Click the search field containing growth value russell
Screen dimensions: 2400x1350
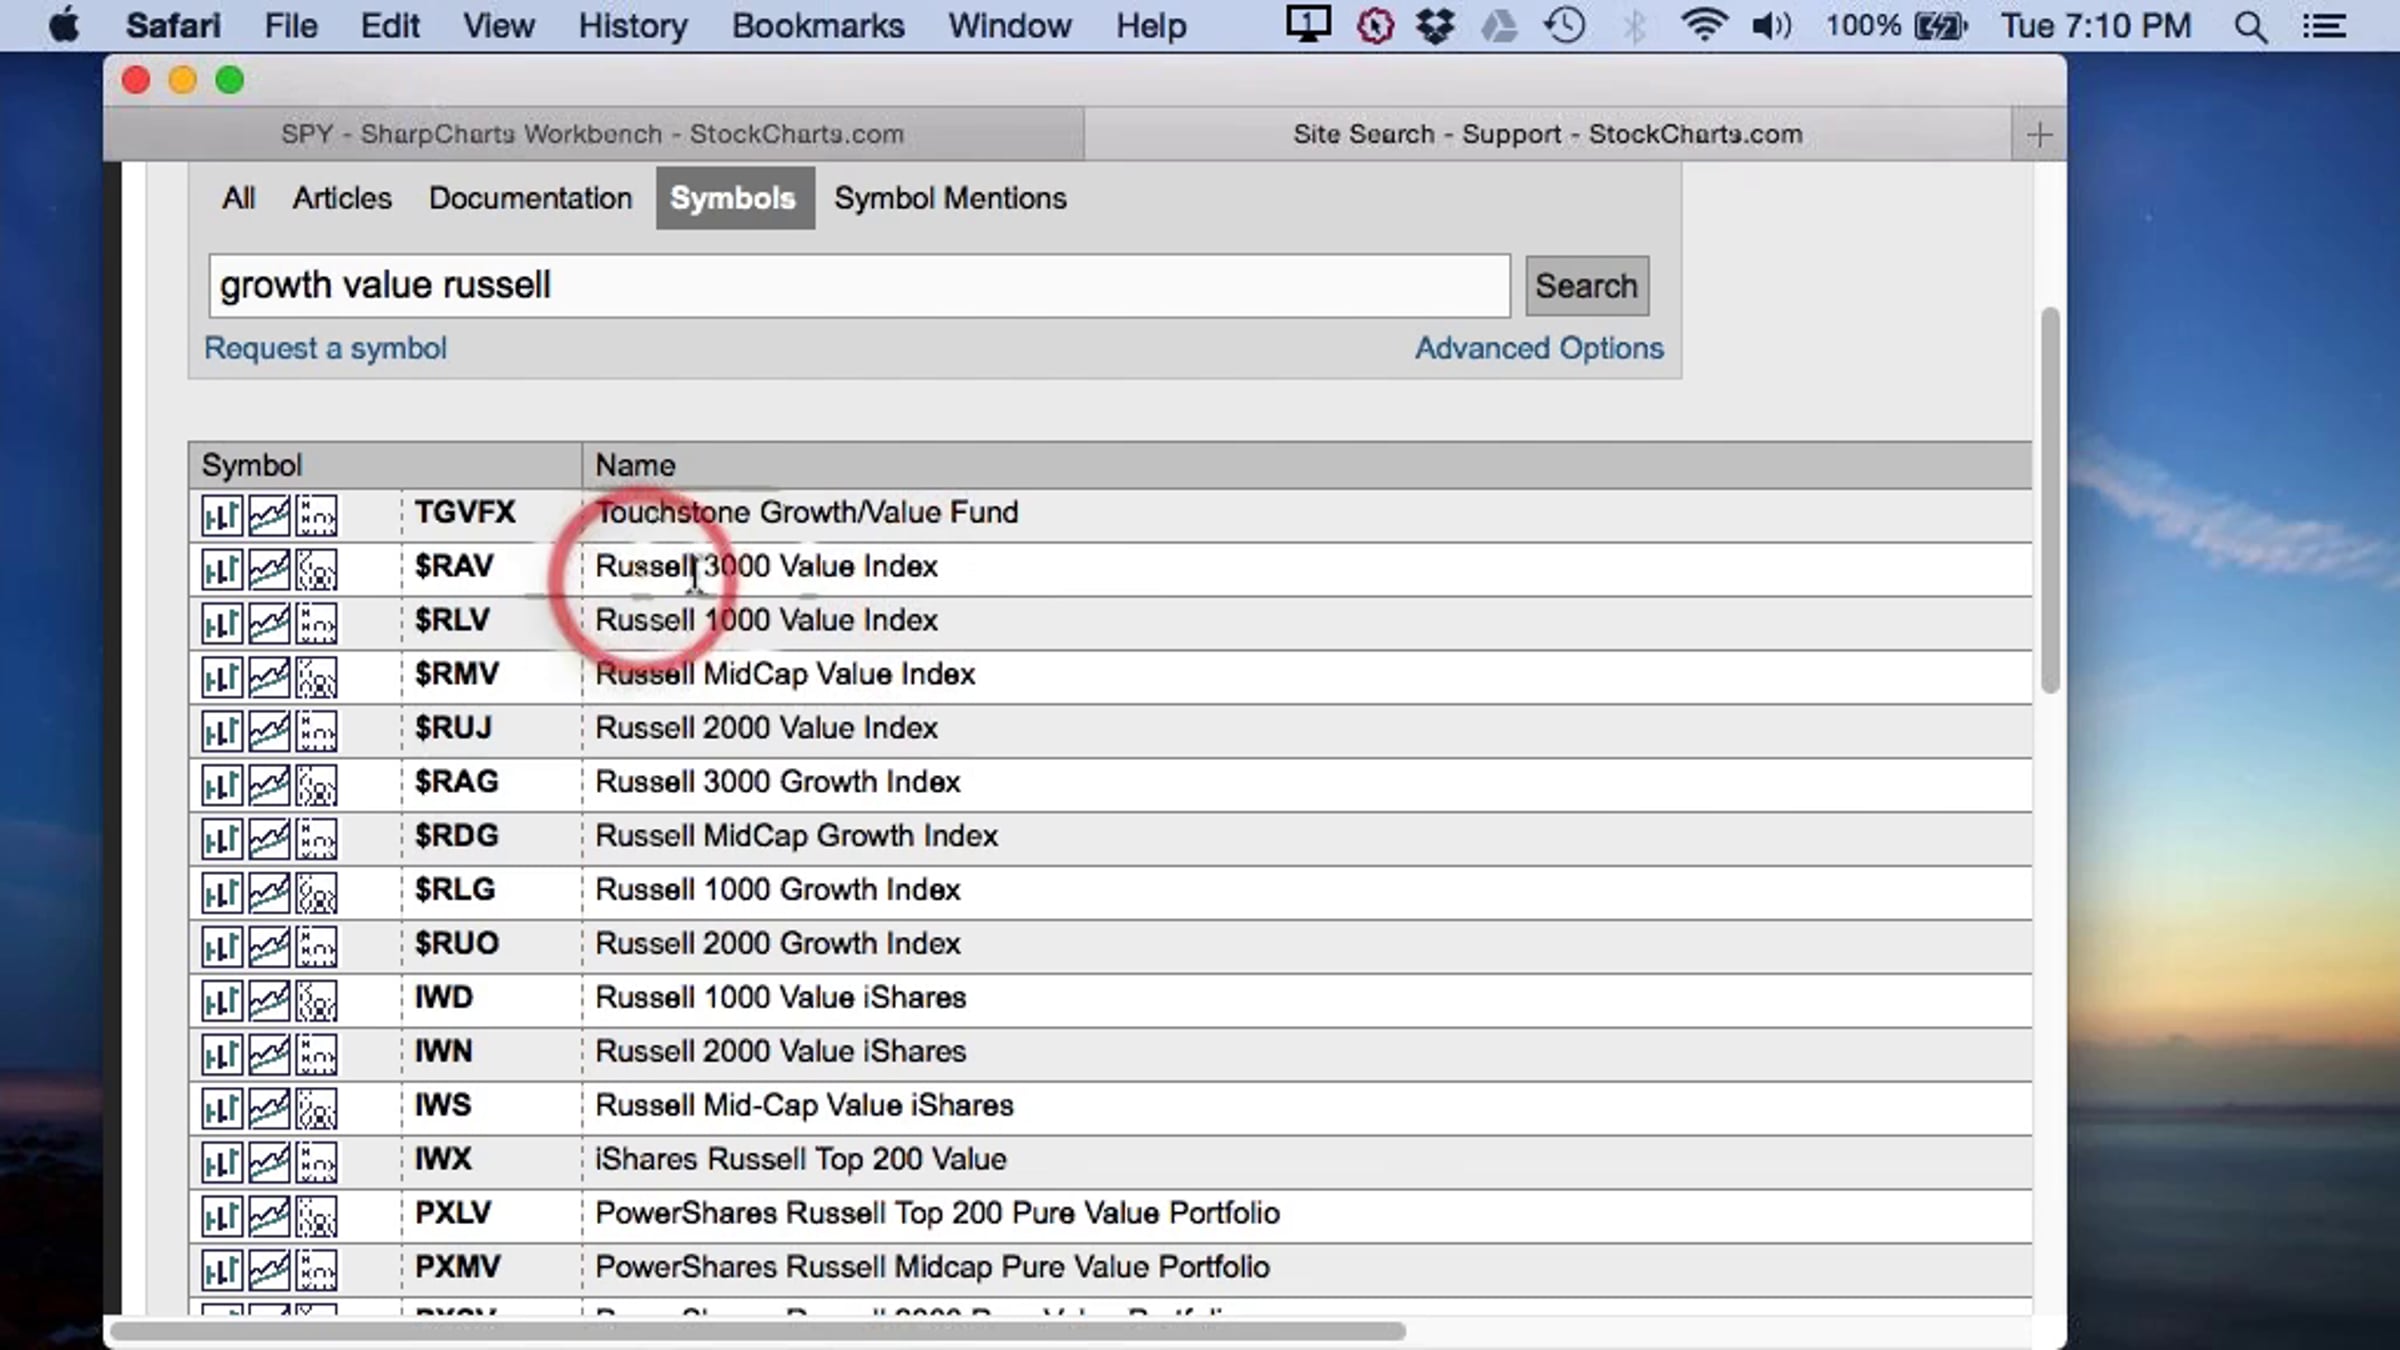click(859, 286)
